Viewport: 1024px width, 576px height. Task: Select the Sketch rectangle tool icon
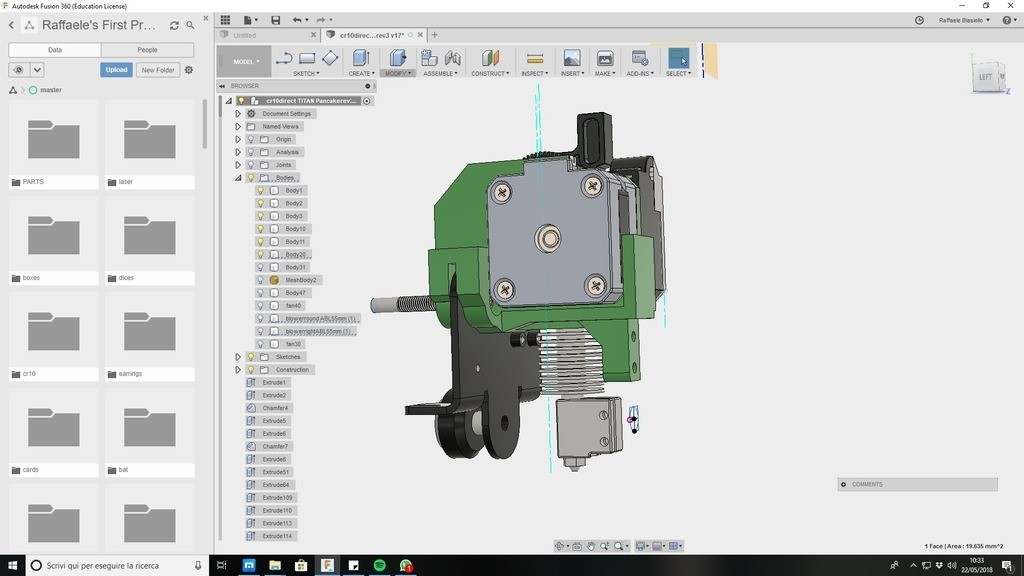click(307, 59)
